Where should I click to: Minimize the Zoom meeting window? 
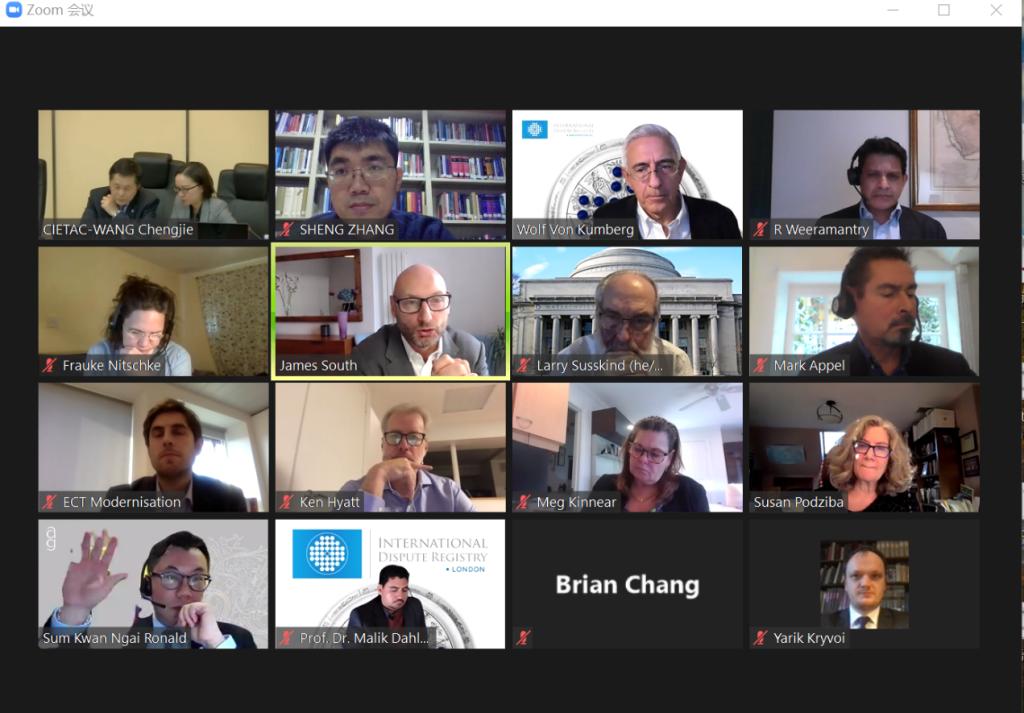click(893, 10)
